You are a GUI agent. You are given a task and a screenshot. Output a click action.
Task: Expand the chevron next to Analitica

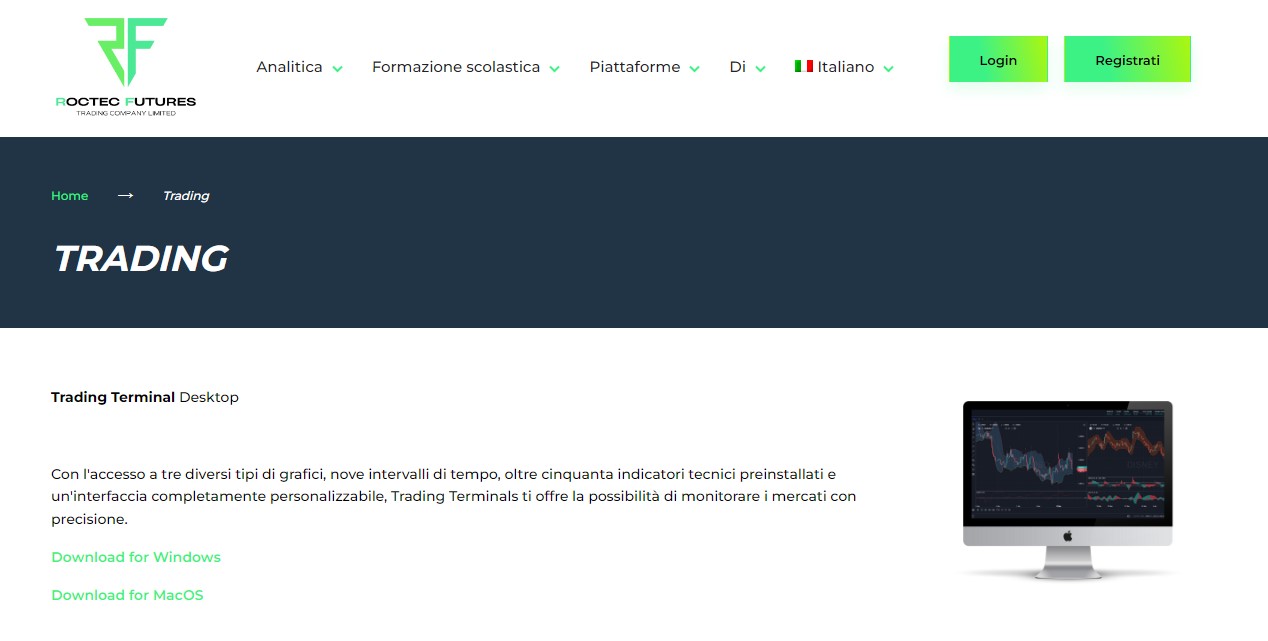tap(338, 69)
